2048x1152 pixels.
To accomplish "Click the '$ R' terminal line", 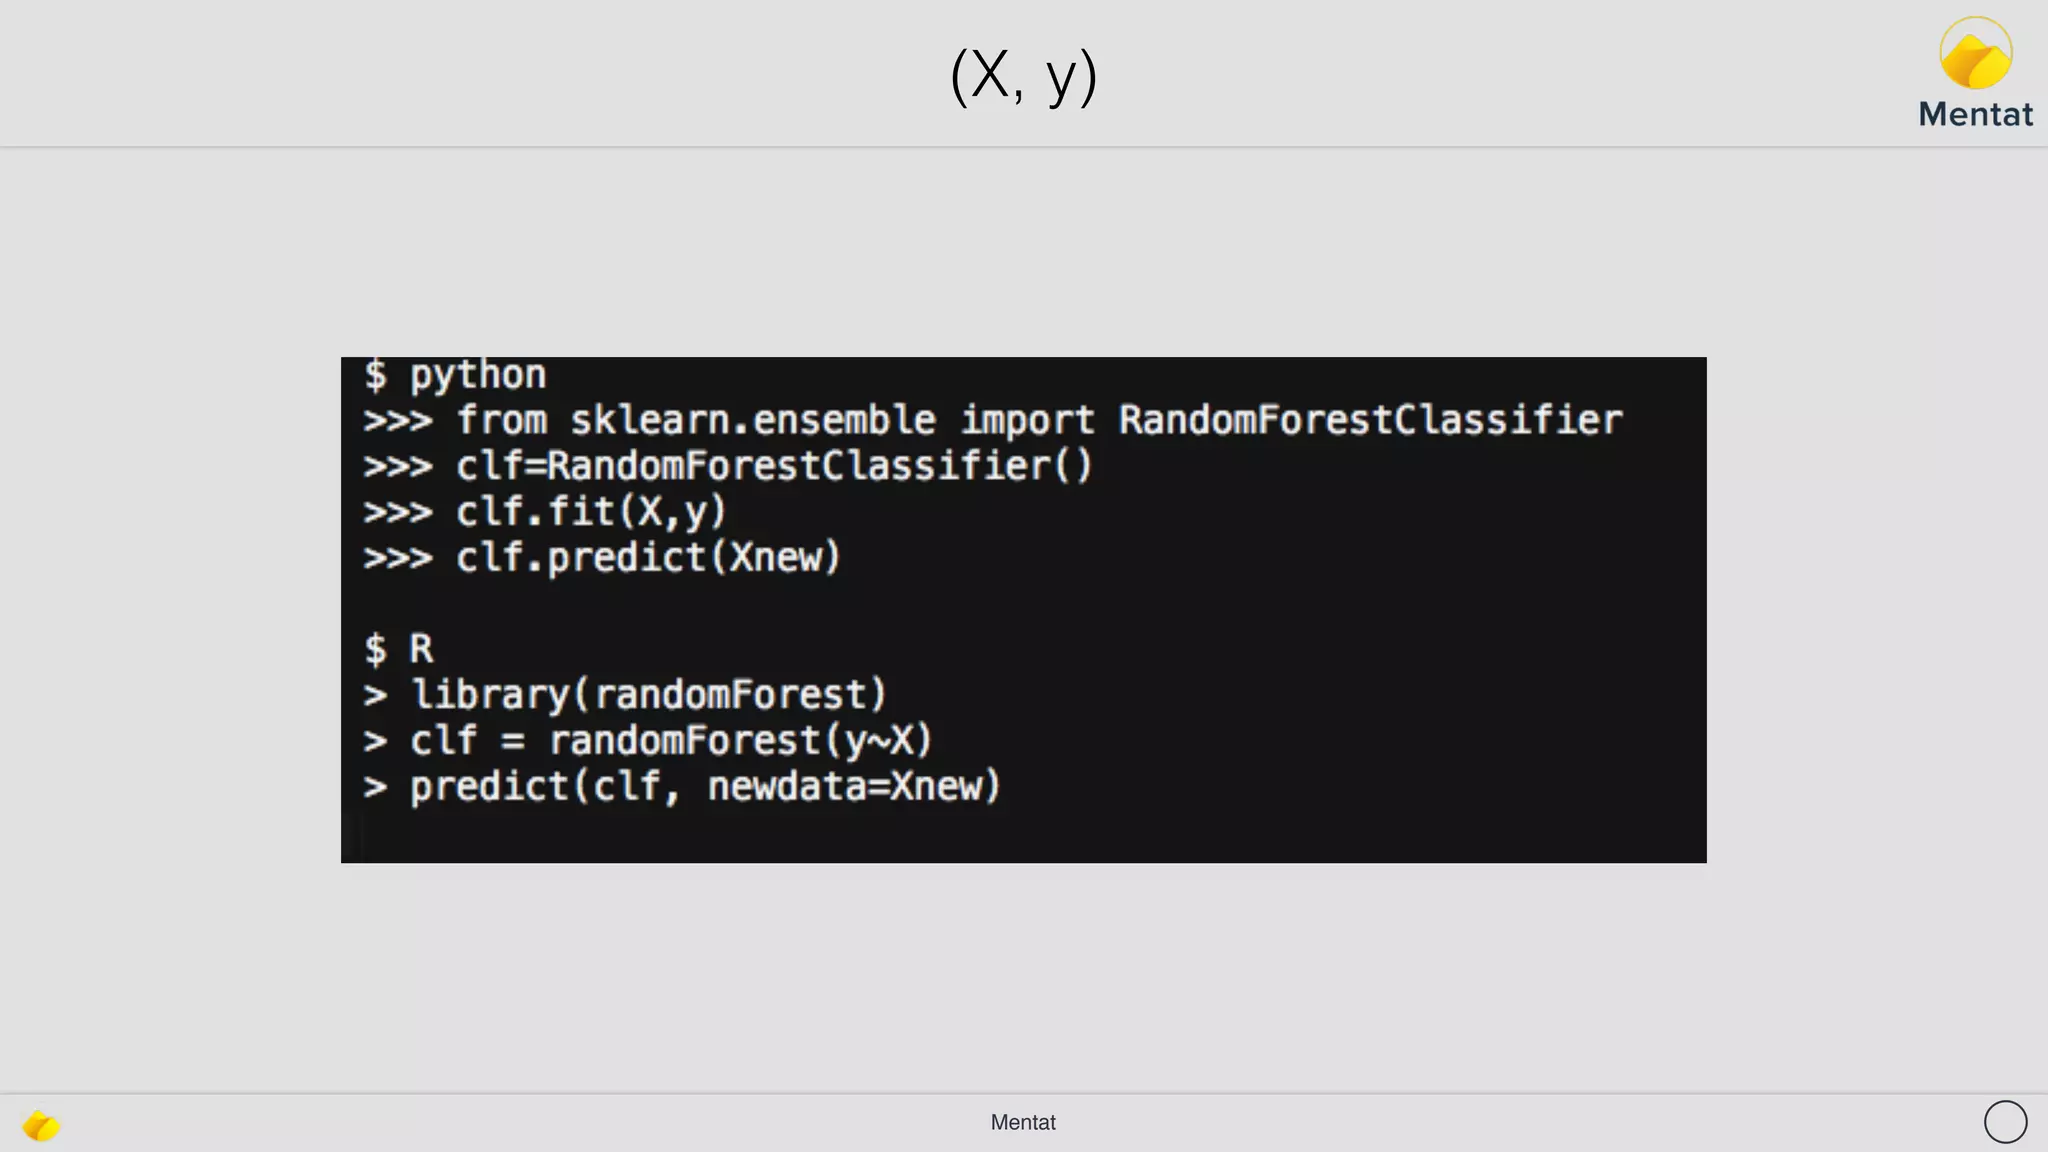I will (399, 649).
